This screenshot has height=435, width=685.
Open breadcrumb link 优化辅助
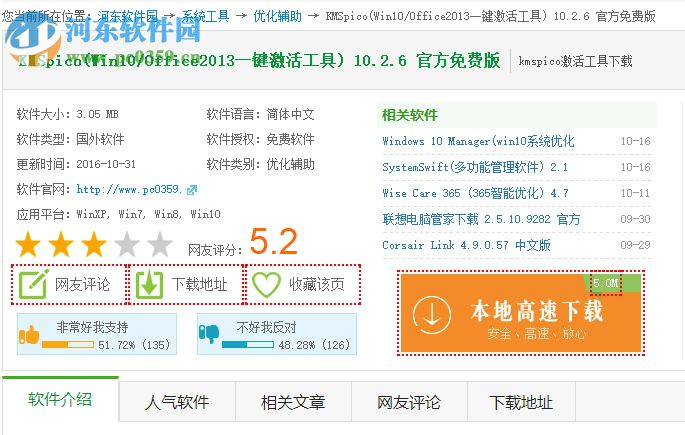[277, 16]
